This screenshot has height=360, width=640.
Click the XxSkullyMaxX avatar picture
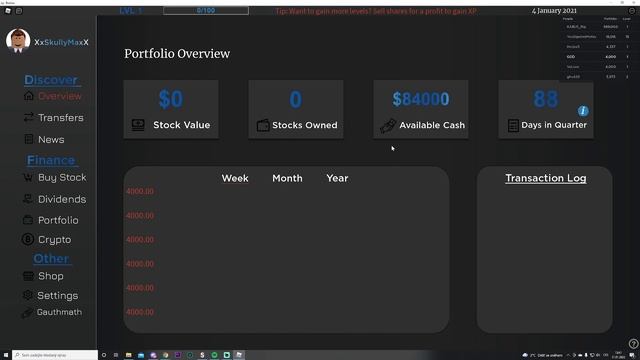coord(18,41)
